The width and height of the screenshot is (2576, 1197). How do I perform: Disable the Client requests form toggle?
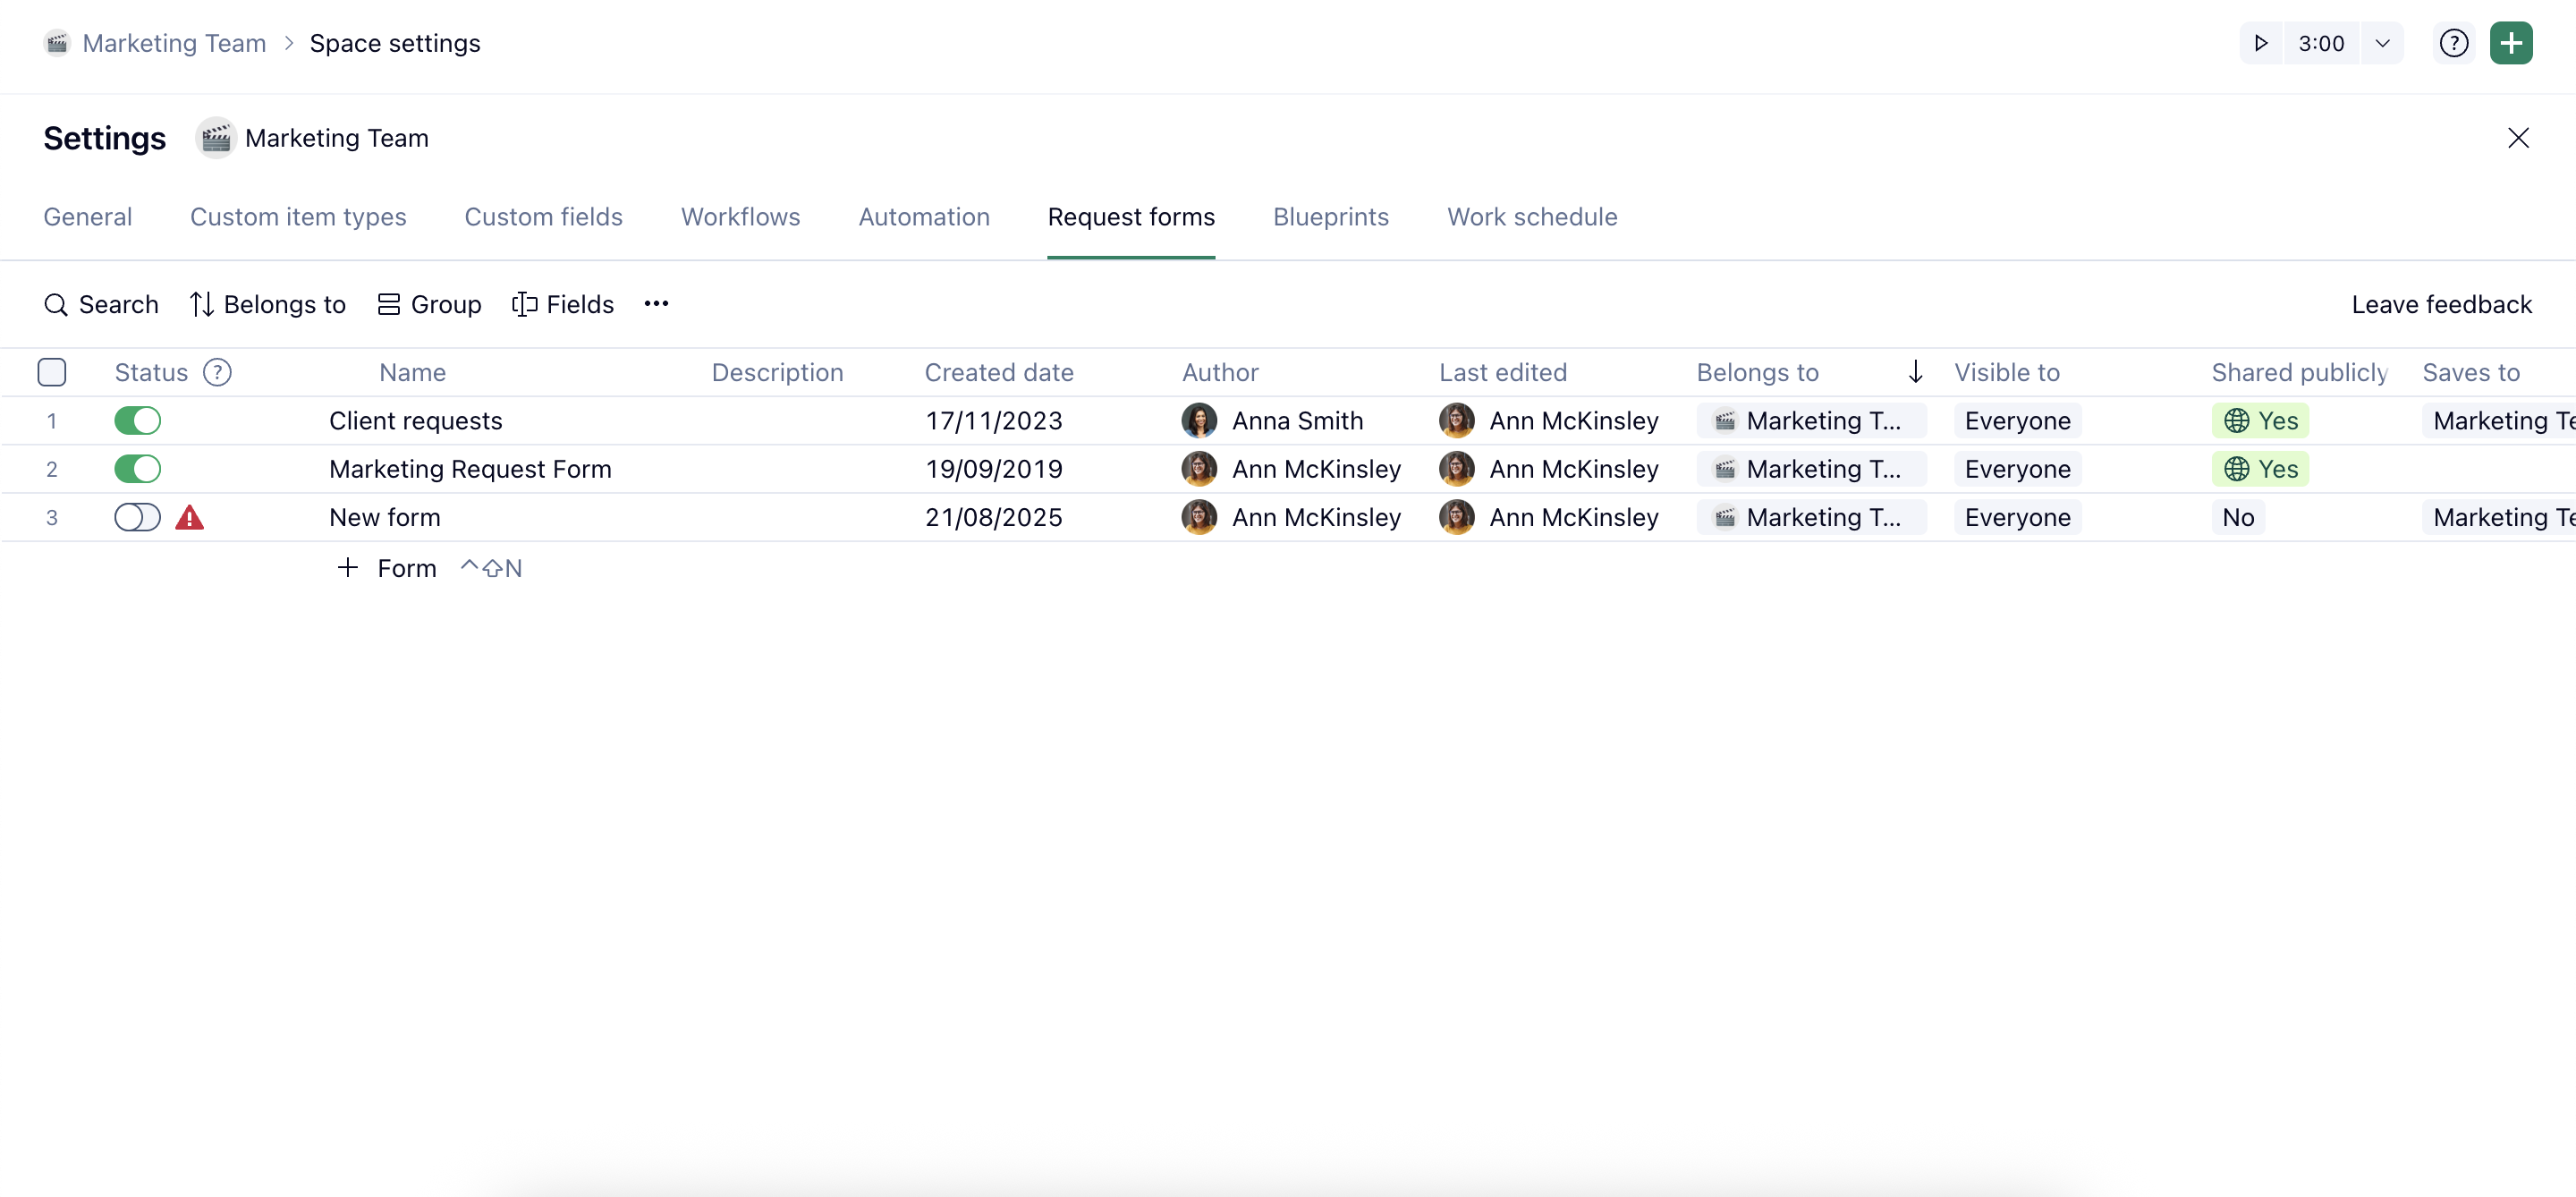138,421
